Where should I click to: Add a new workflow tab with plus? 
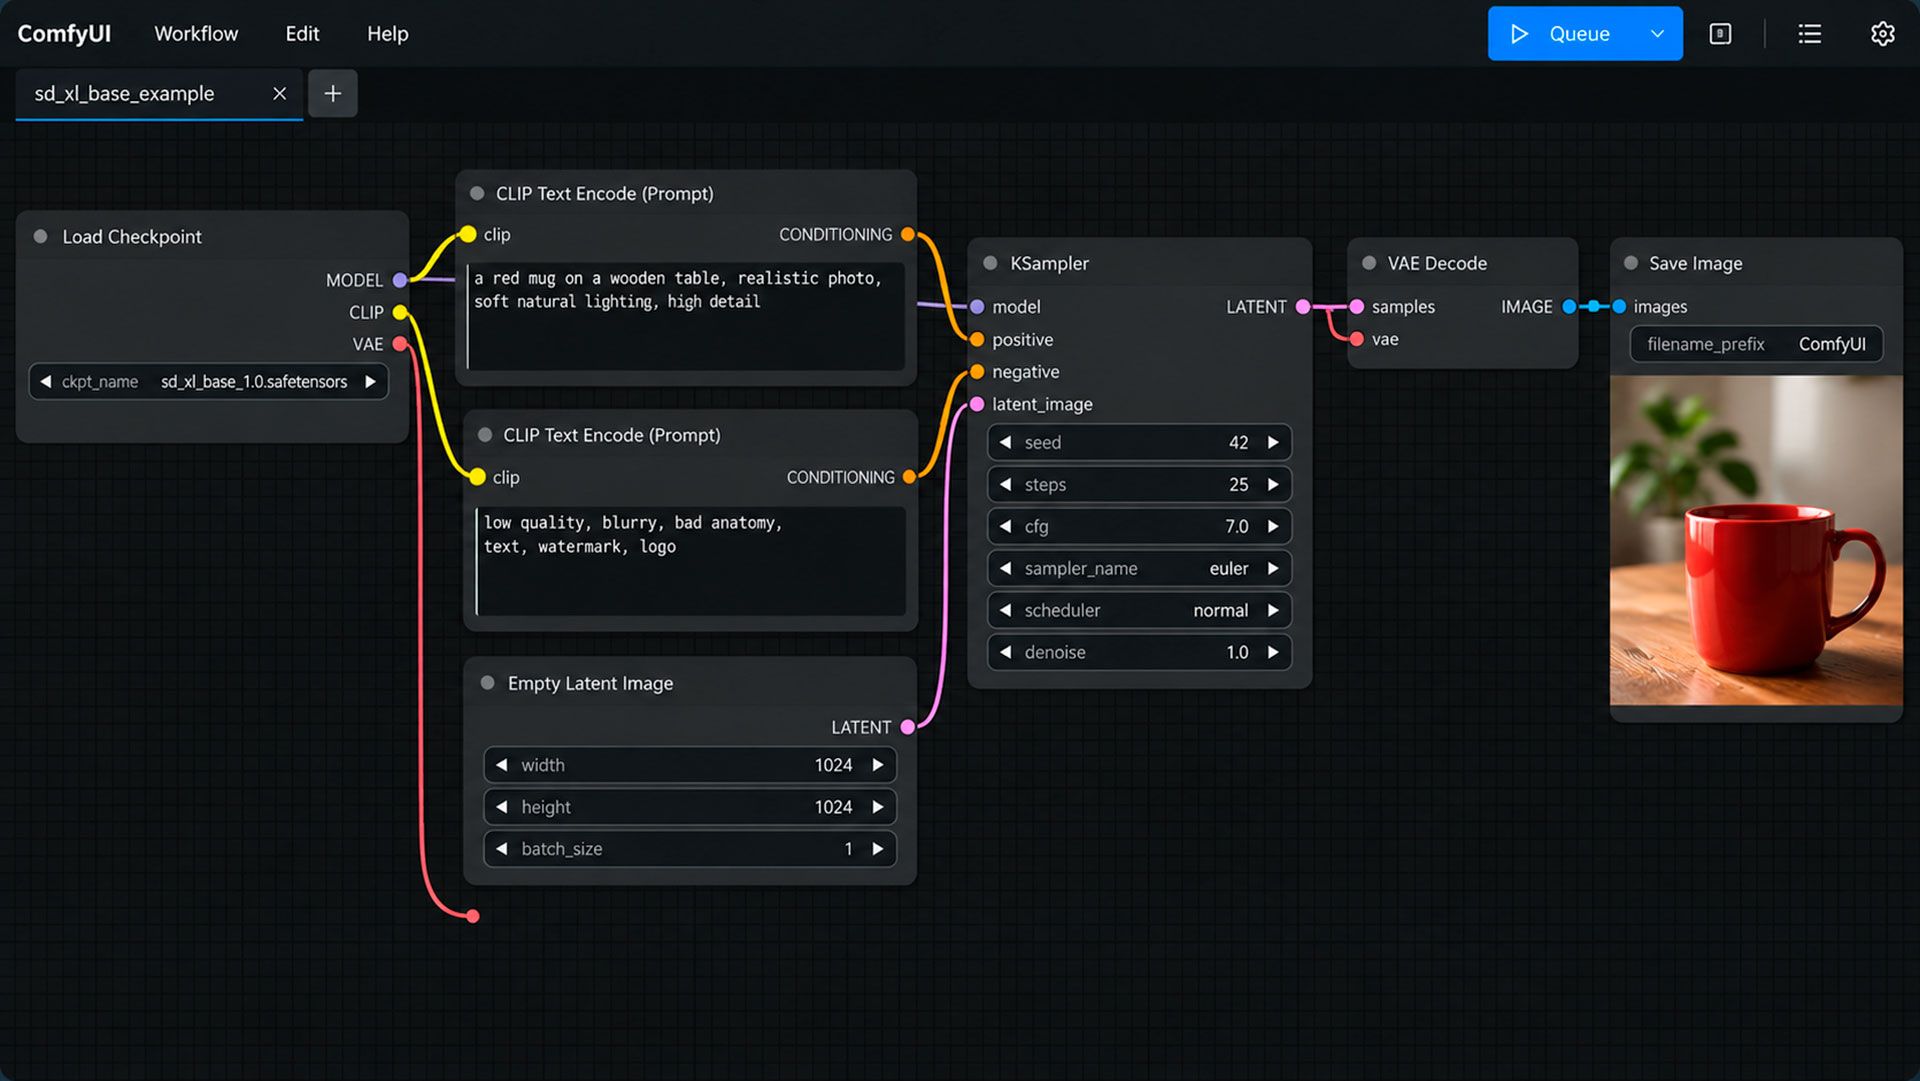[333, 93]
